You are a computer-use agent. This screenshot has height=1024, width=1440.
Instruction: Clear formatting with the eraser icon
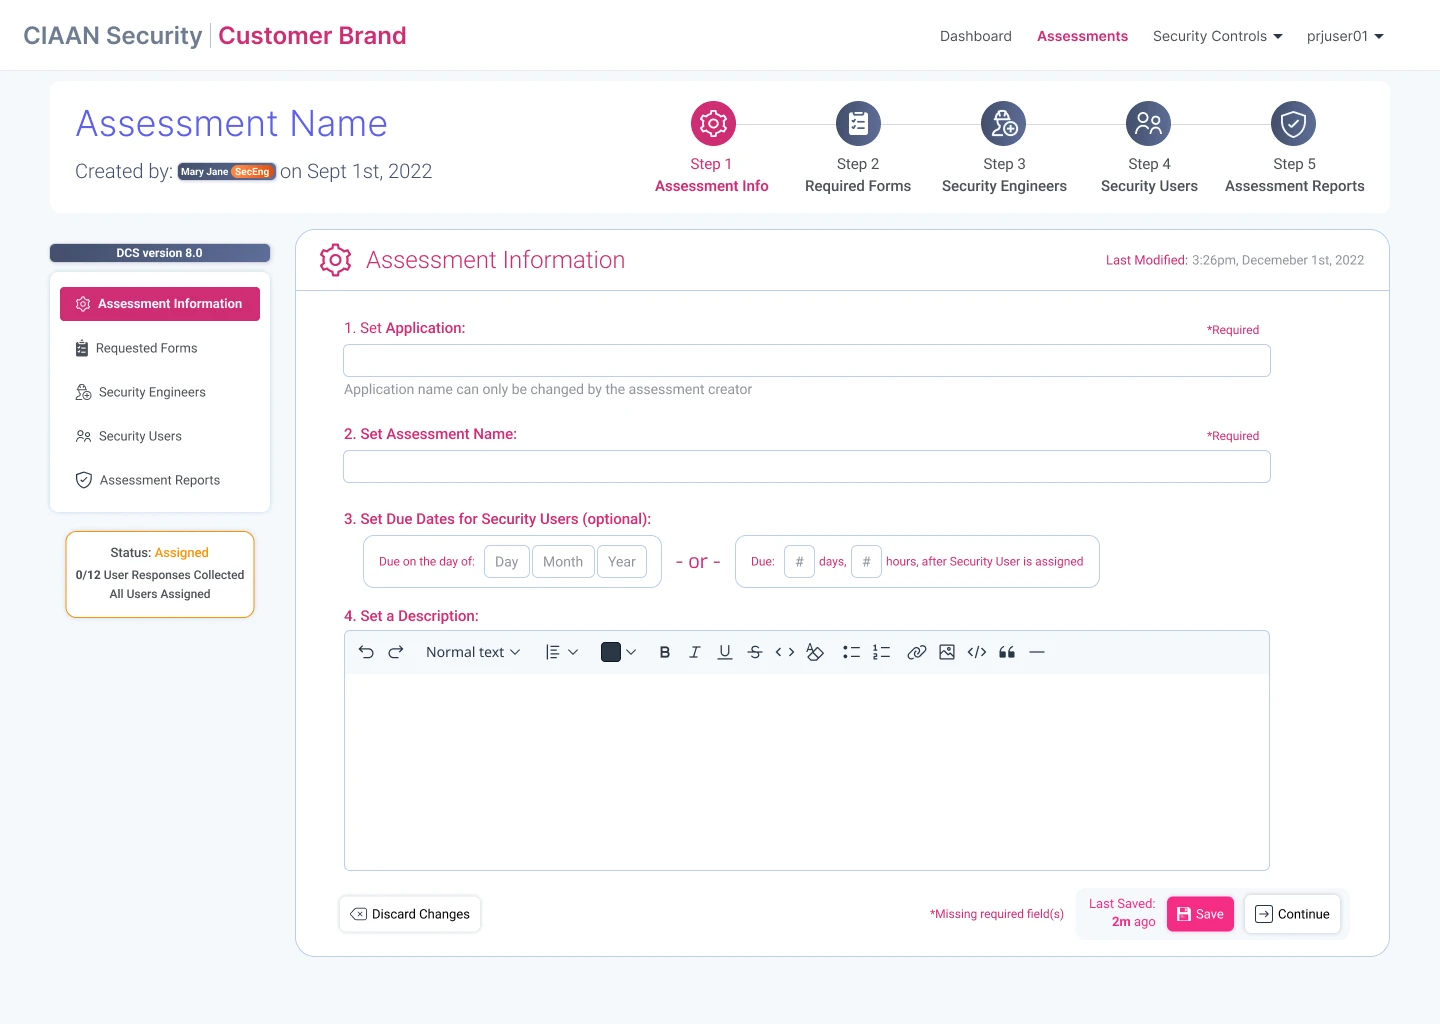click(815, 652)
